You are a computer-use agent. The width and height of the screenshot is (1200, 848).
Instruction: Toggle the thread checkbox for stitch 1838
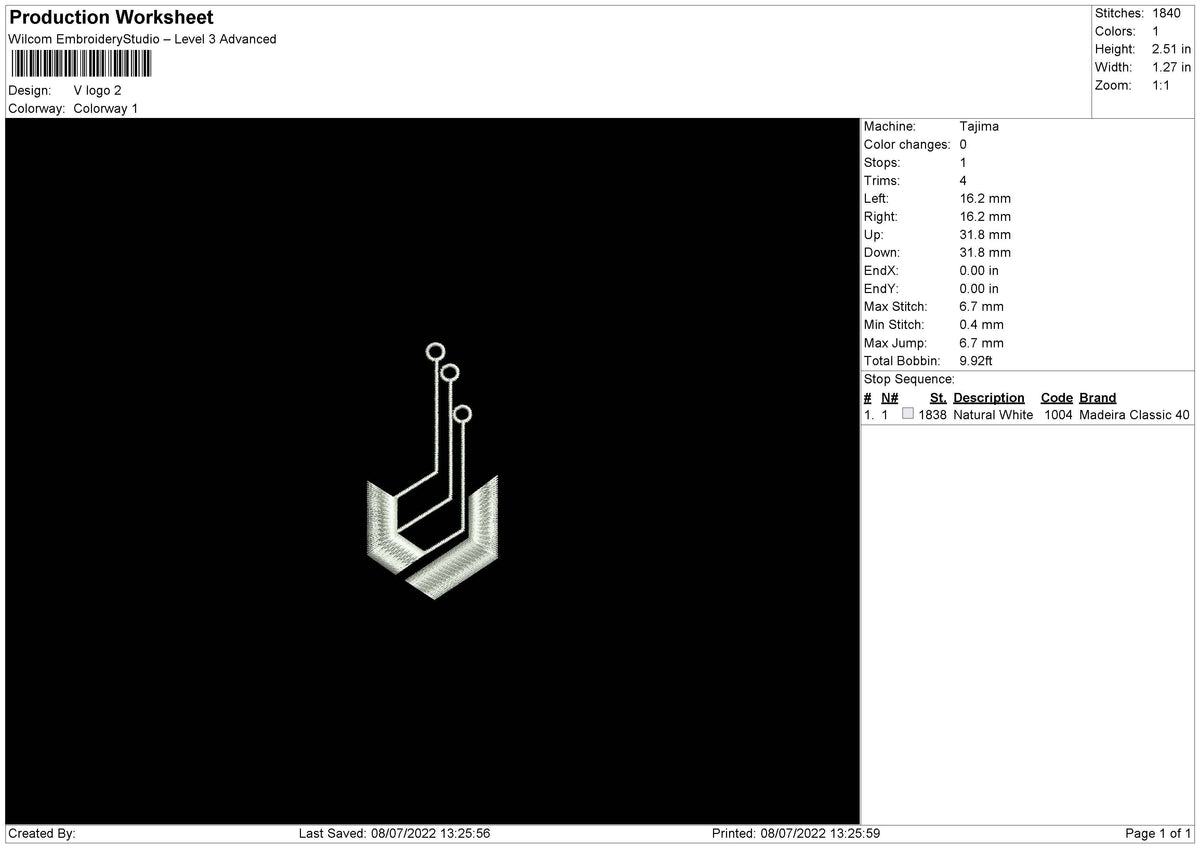[x=908, y=412]
